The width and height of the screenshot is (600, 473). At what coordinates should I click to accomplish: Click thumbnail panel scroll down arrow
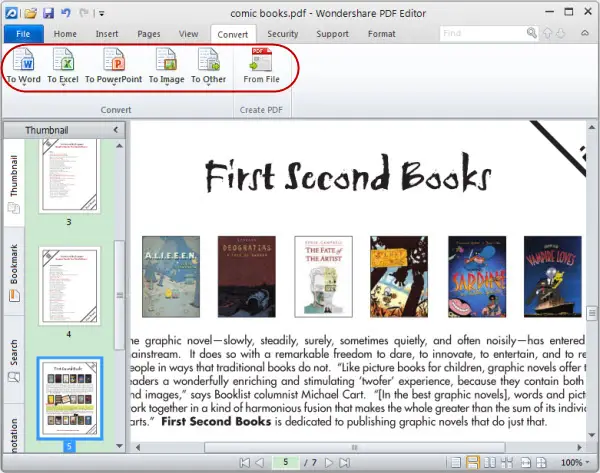click(x=120, y=446)
